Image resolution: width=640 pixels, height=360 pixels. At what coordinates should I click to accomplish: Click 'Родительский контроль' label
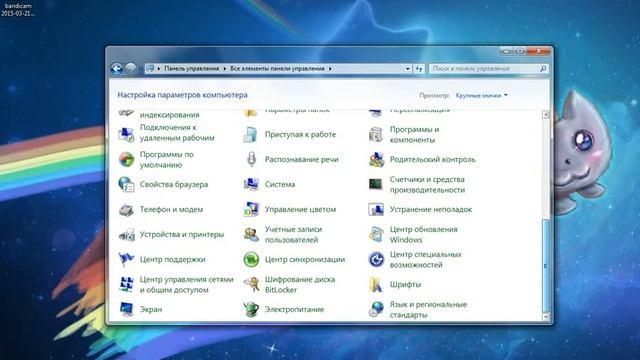click(x=432, y=160)
